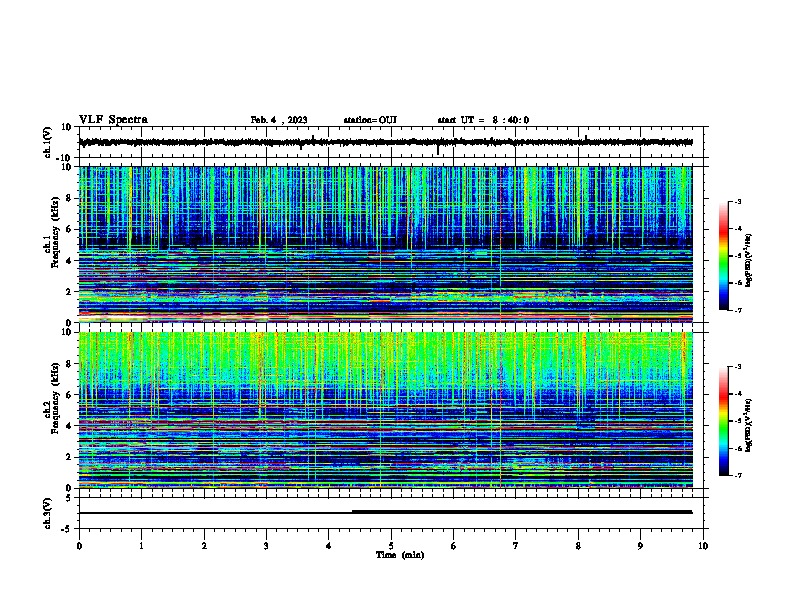Select the ch.2 color bar log(PSD) label

(x=748, y=425)
